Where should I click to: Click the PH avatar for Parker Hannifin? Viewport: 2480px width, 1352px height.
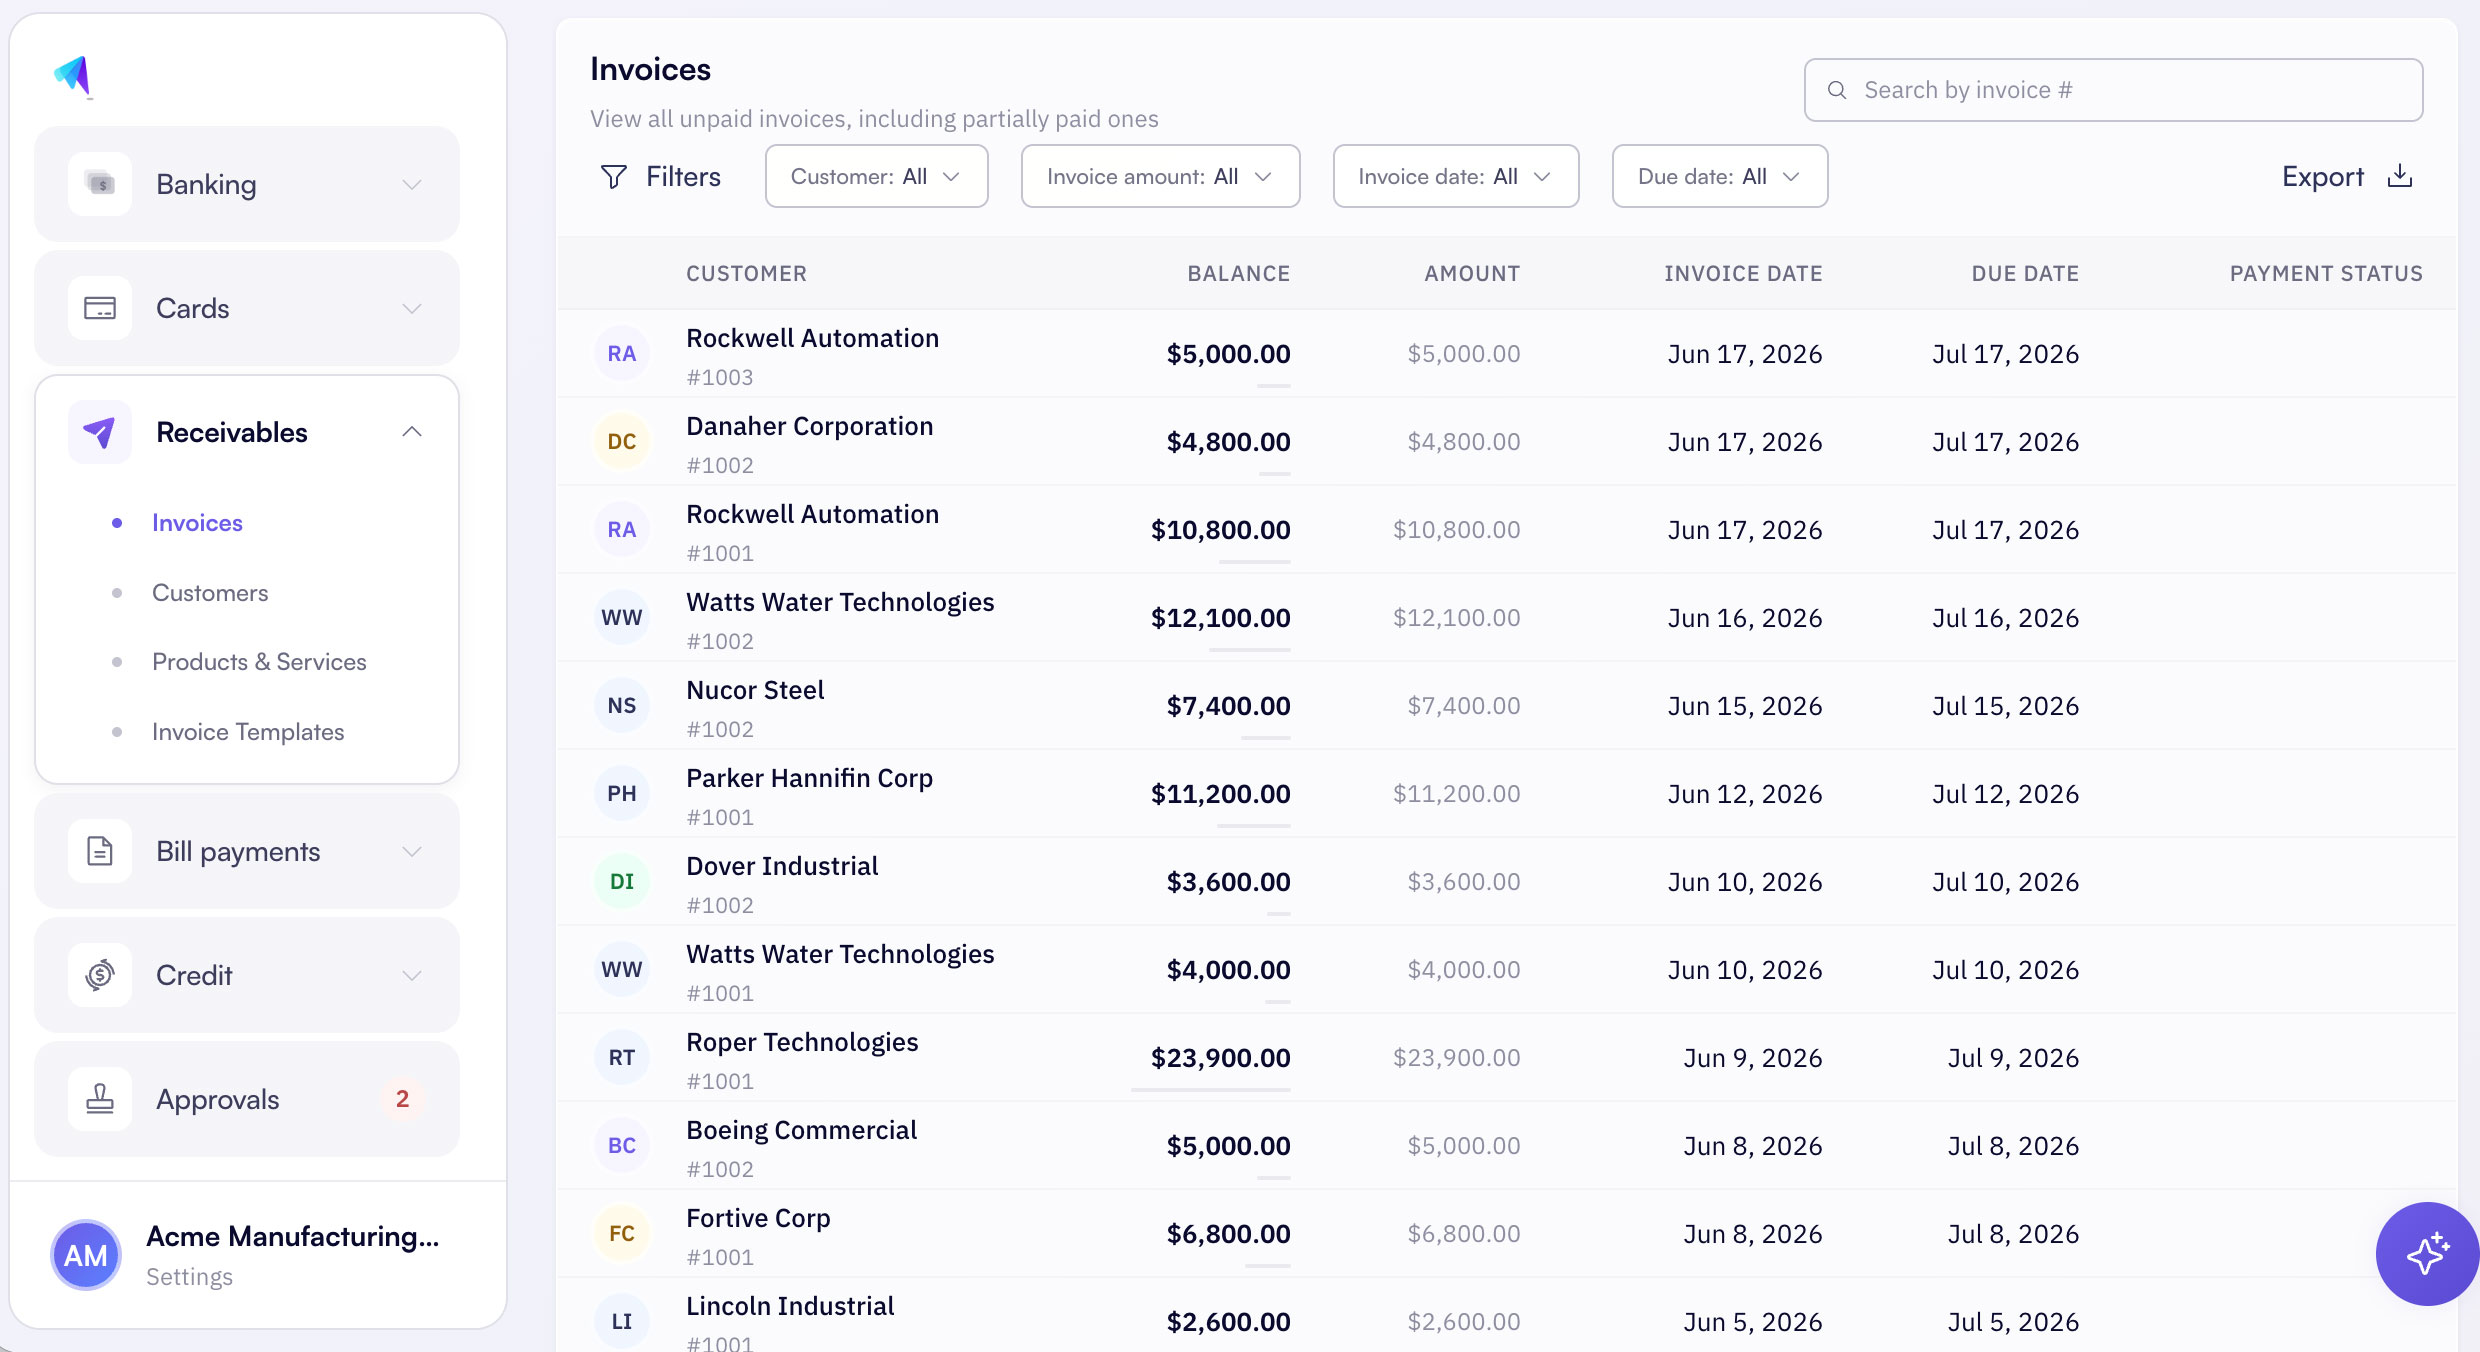click(622, 793)
